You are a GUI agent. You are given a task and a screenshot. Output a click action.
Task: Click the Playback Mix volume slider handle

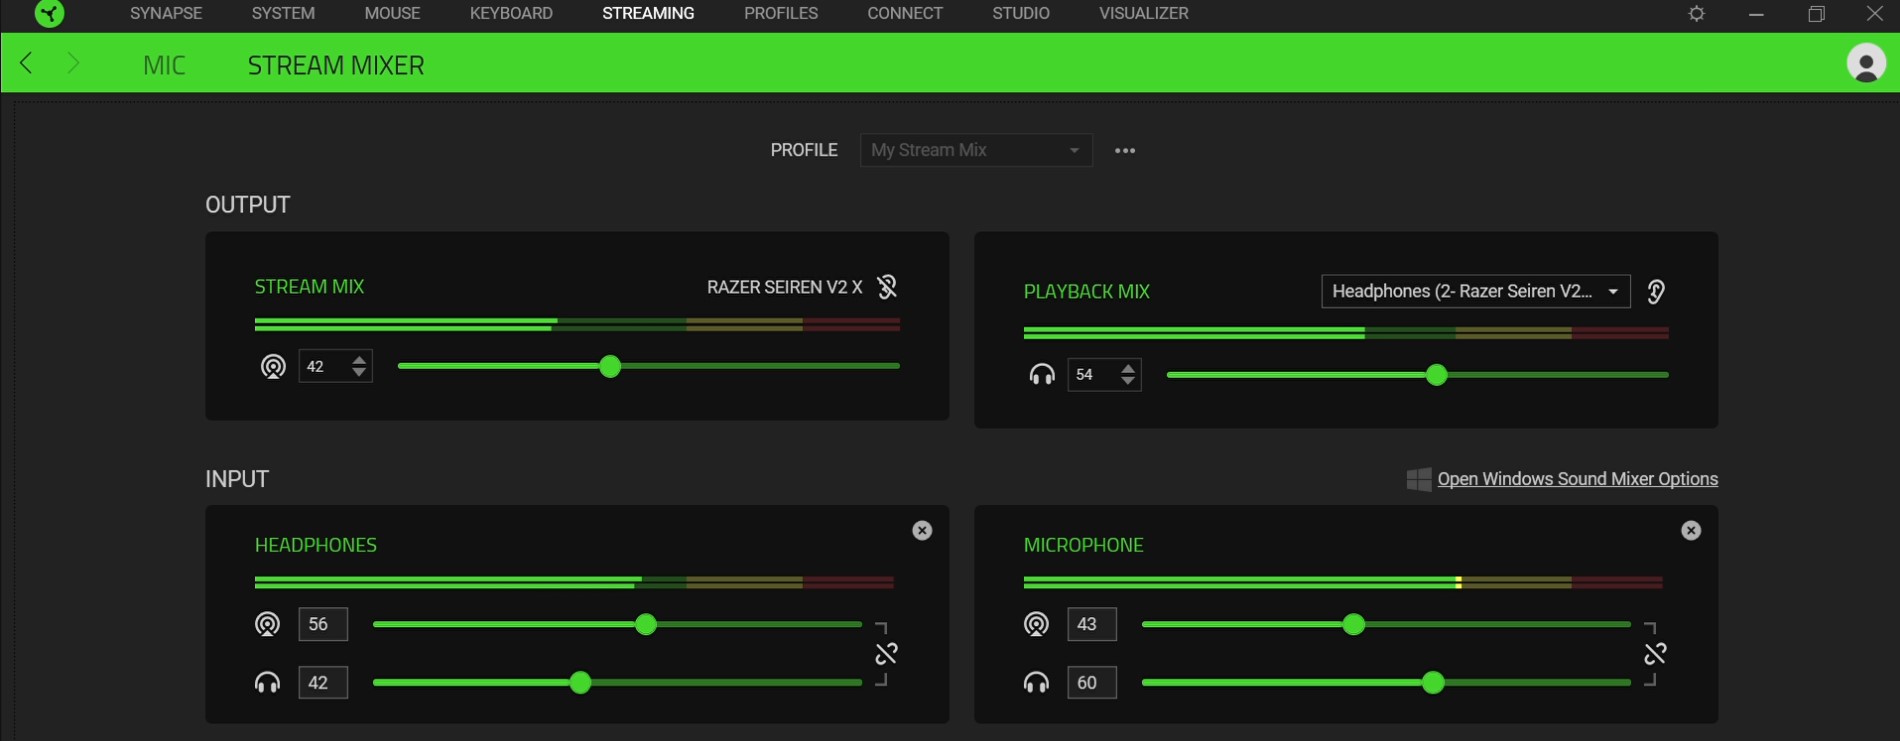(1437, 375)
